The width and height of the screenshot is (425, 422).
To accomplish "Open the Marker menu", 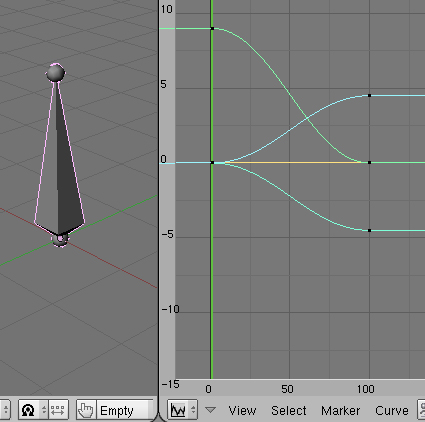I will pos(340,410).
